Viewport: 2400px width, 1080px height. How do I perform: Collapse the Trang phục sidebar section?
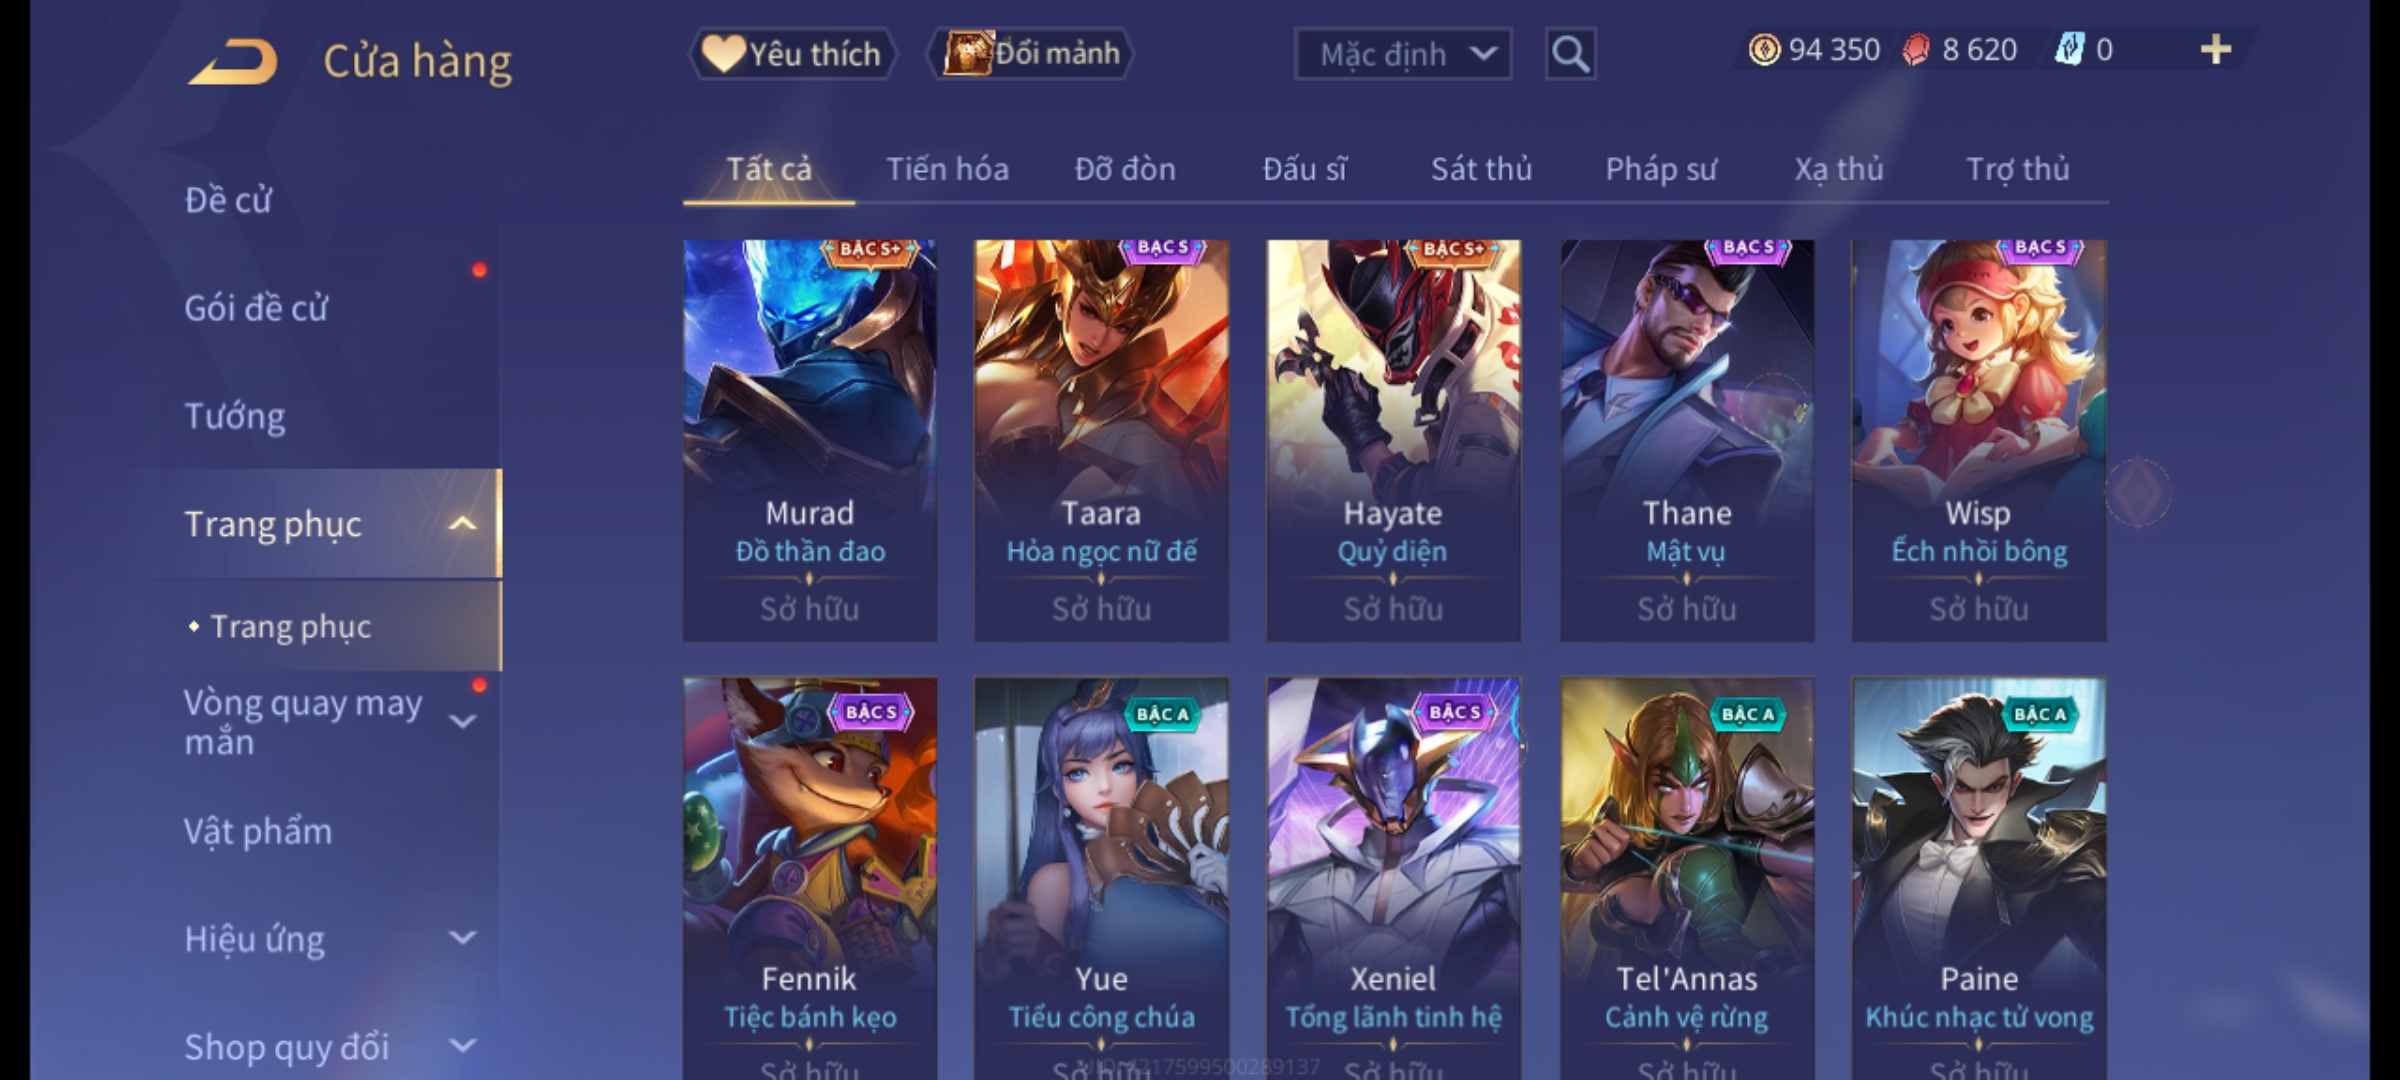pyautogui.click(x=462, y=524)
